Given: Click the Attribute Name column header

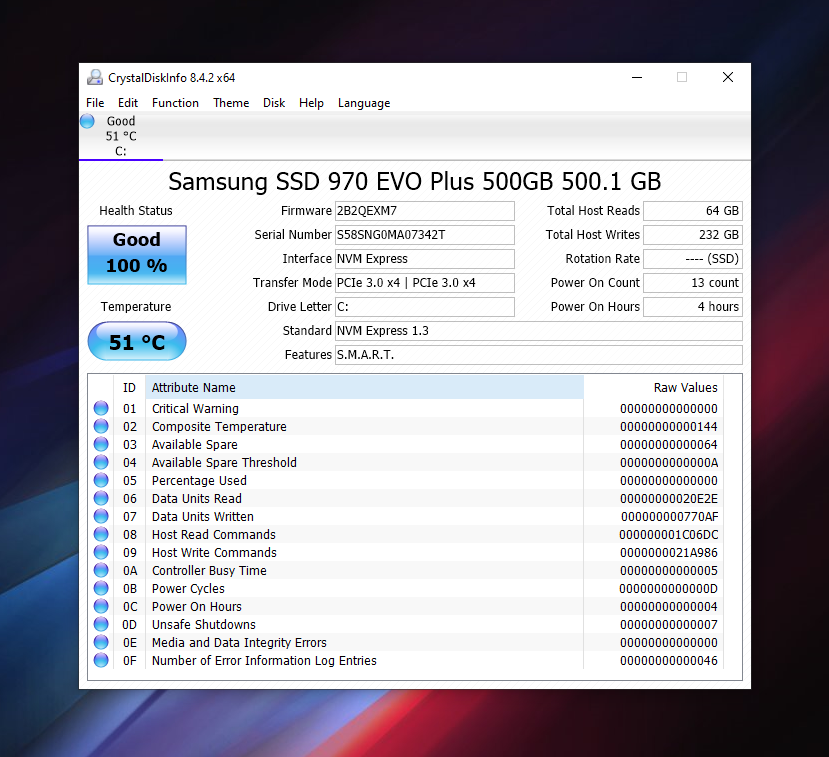Looking at the screenshot, I should (364, 387).
